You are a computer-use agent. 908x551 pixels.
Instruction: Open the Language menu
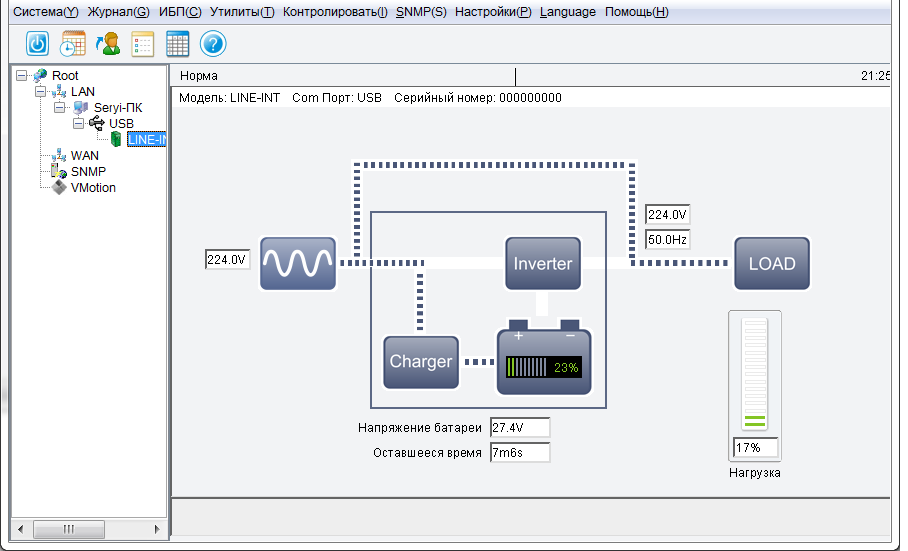tap(568, 12)
